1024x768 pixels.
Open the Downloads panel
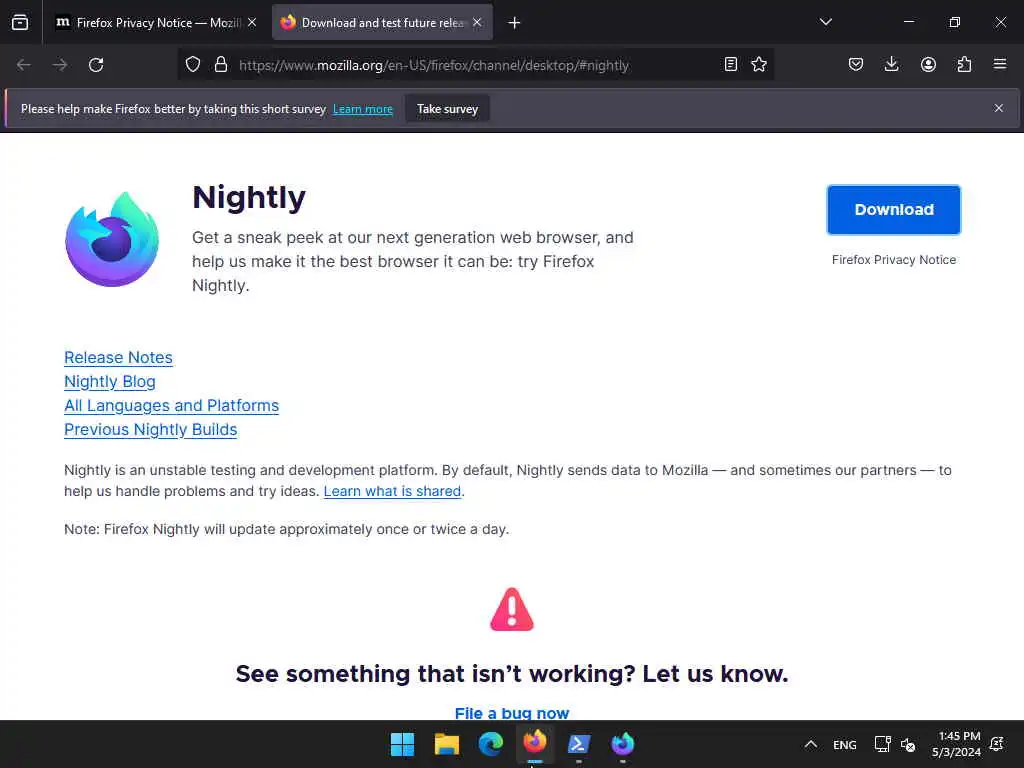891,64
